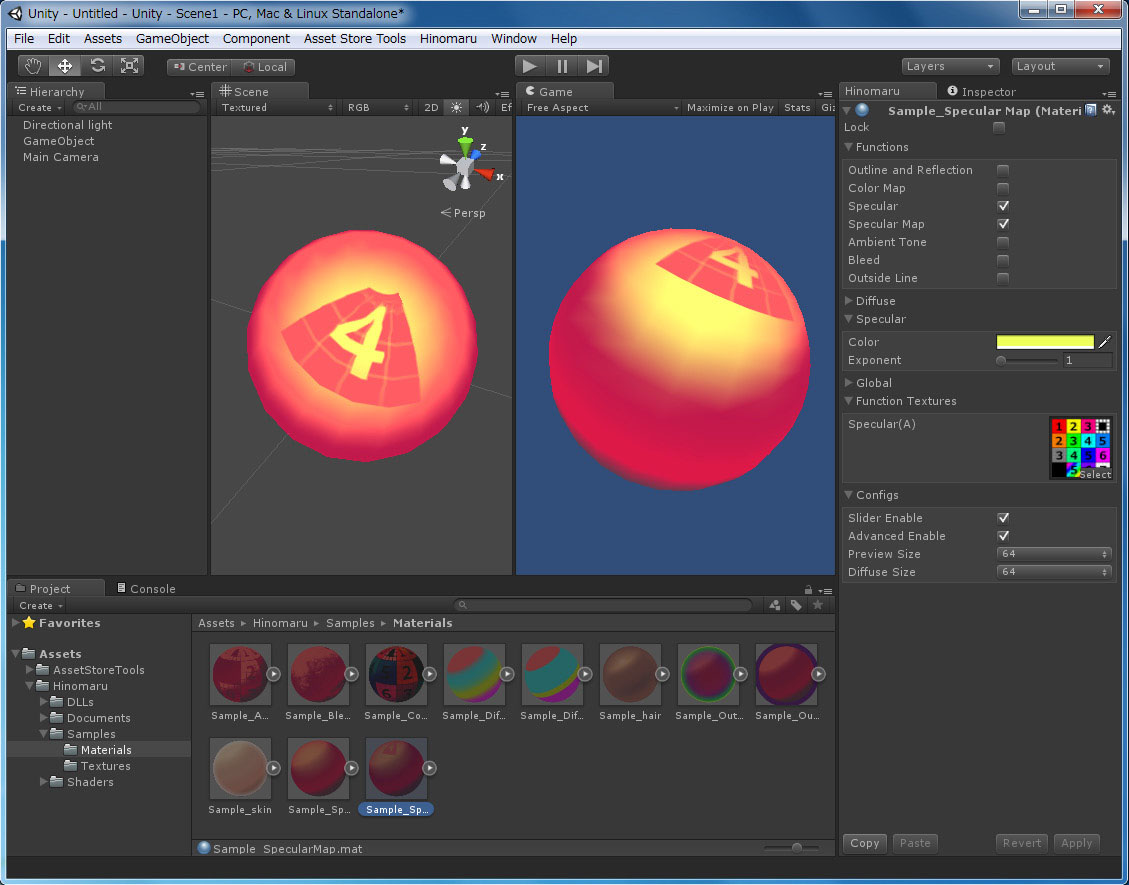Click Maximize on Play

click(730, 107)
